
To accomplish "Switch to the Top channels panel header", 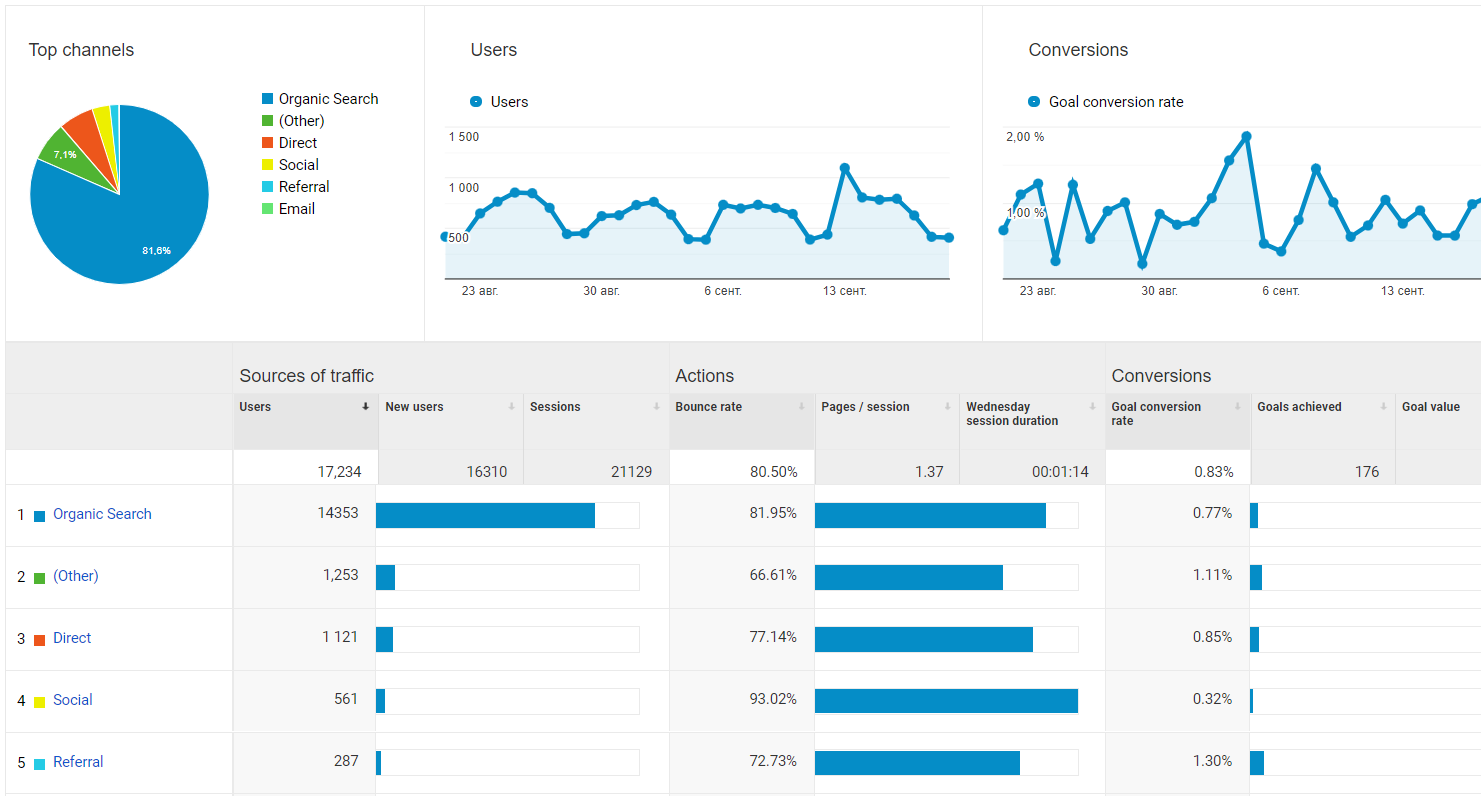I will click(x=81, y=49).
